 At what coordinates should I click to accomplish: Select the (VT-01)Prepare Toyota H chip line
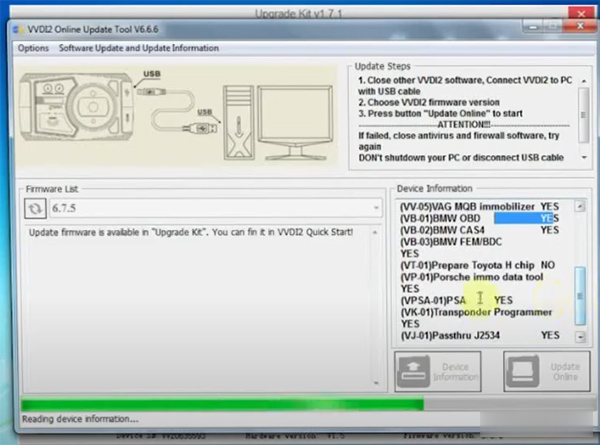[478, 265]
